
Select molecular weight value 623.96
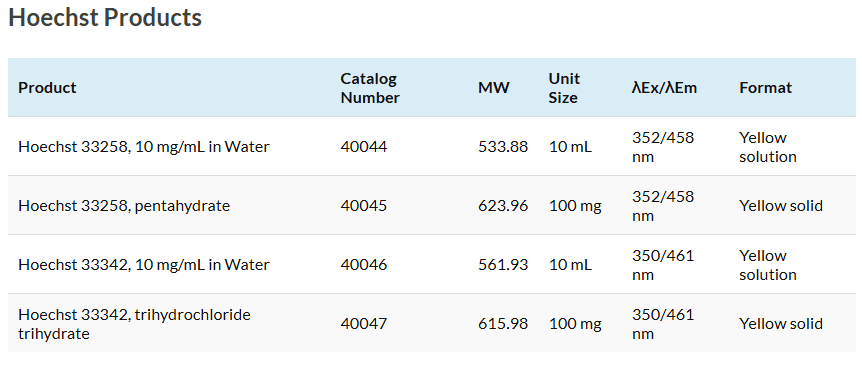503,205
